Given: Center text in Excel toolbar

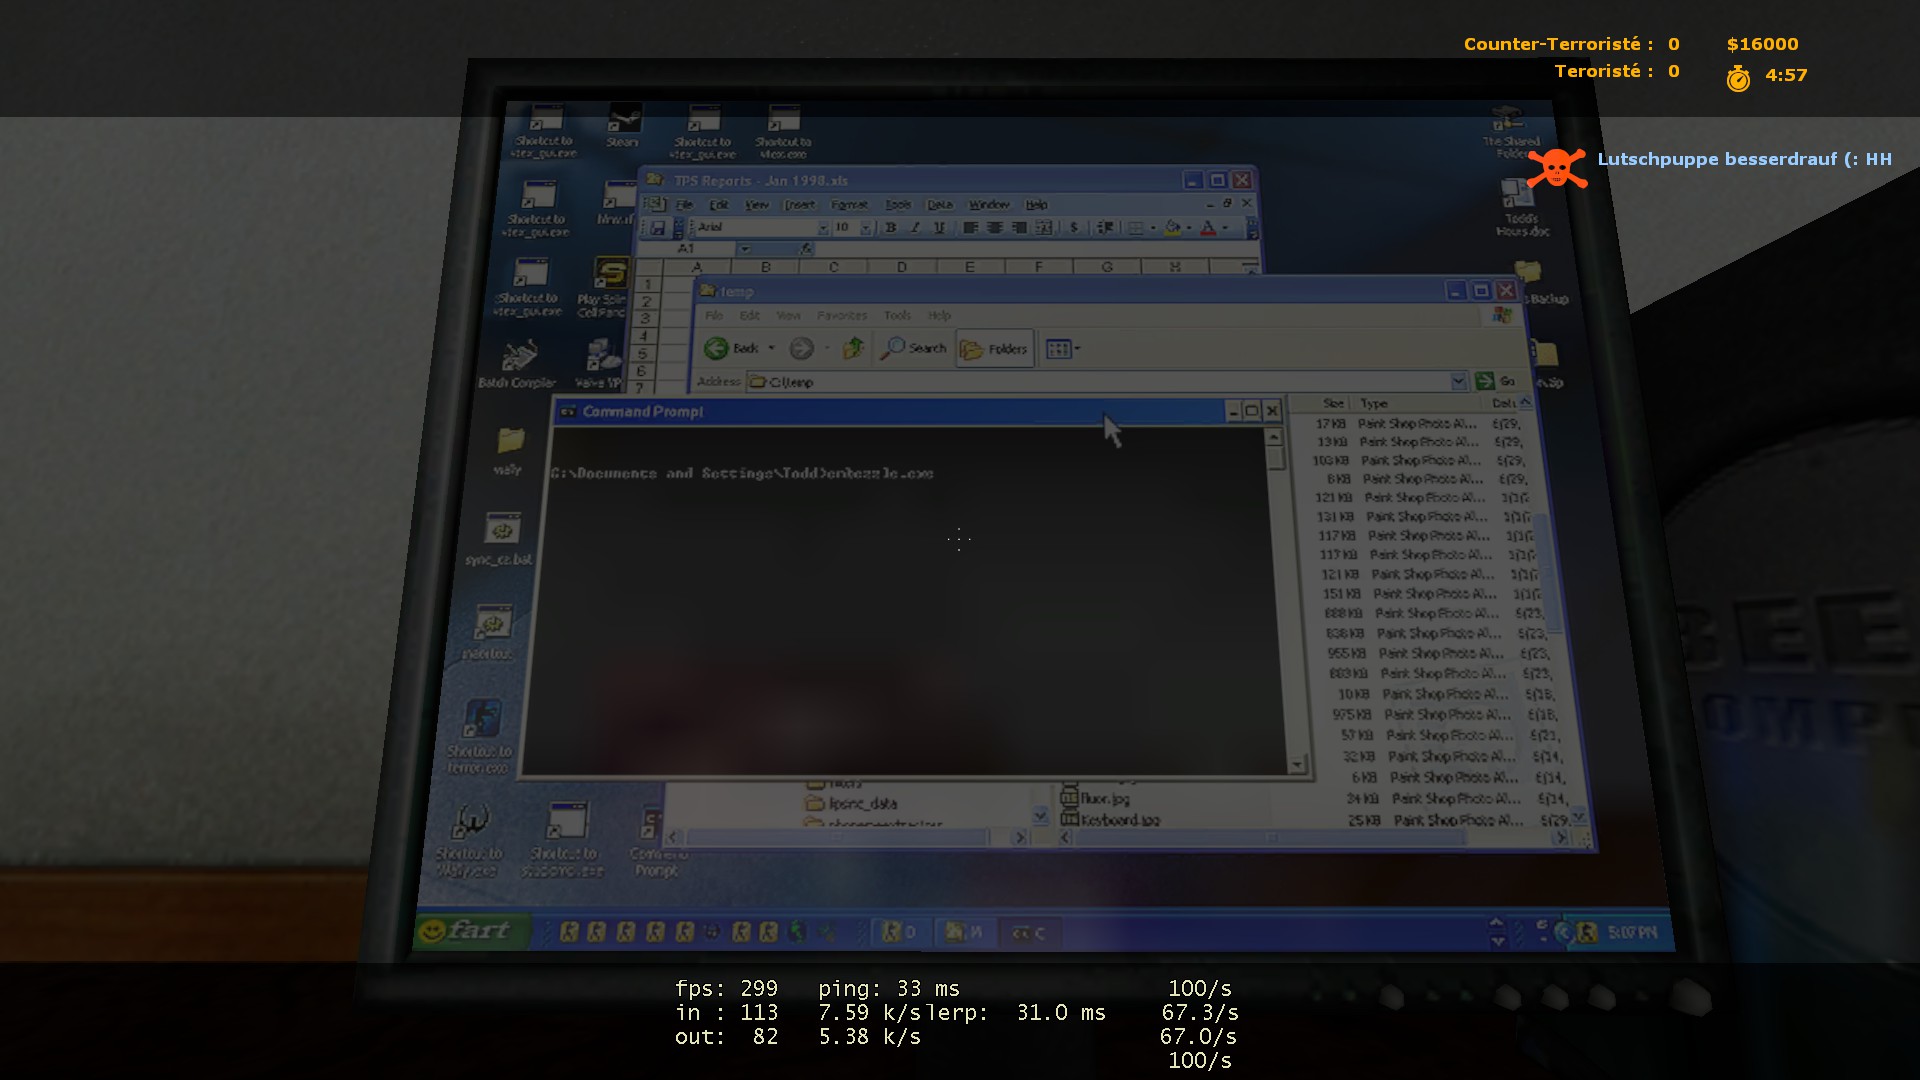Looking at the screenshot, I should click(x=994, y=228).
